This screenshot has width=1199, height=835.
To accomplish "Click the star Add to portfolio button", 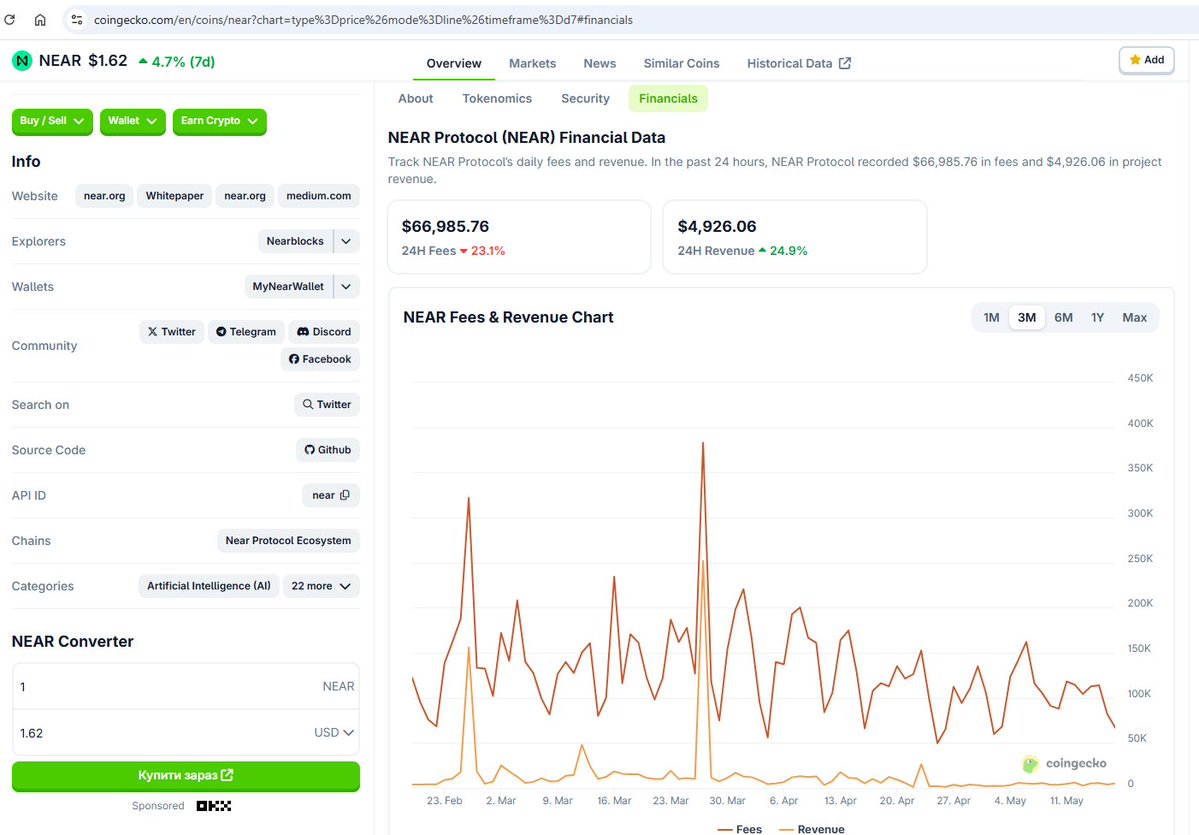I will point(1146,60).
